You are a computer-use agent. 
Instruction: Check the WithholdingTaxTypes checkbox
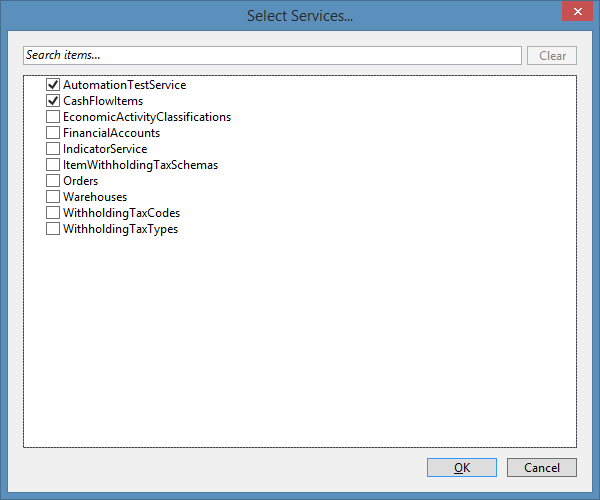click(53, 228)
